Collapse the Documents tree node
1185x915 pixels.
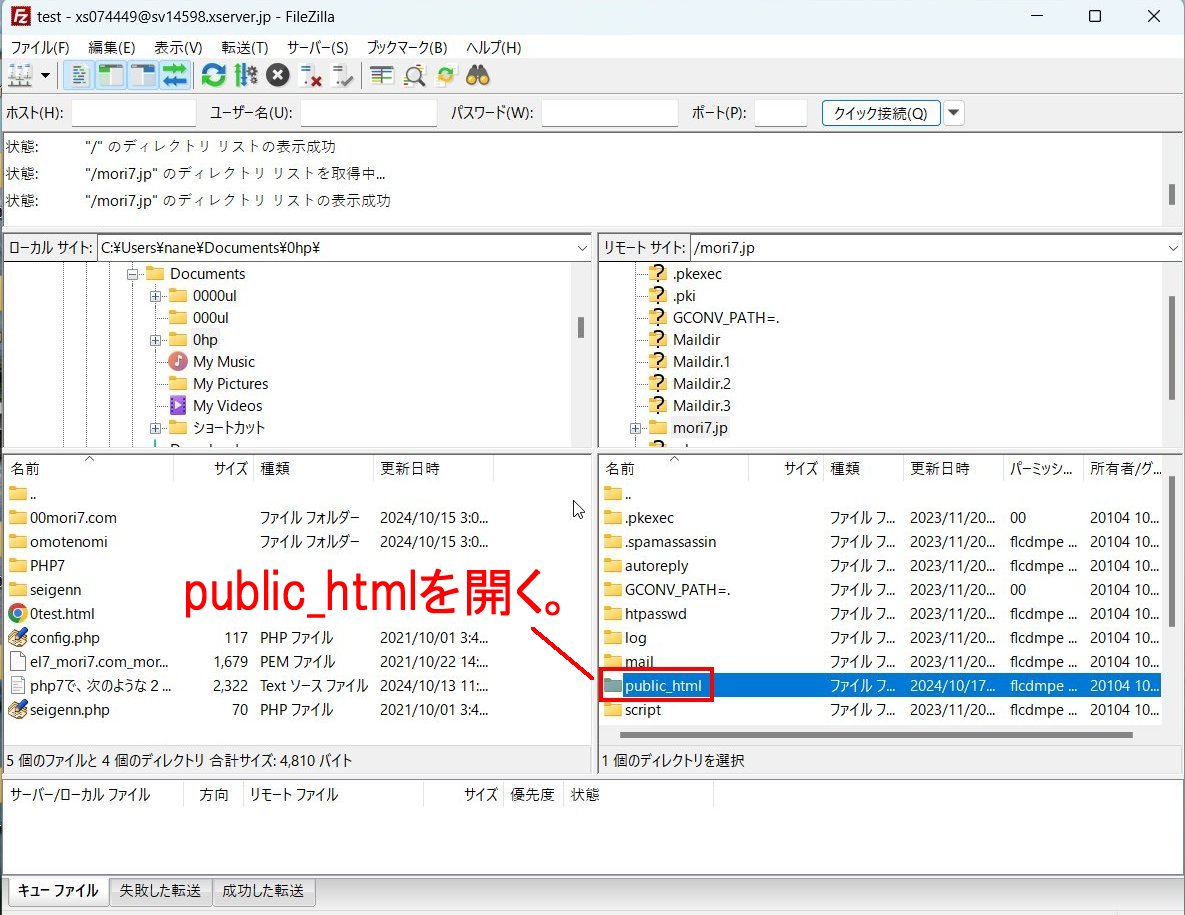132,274
